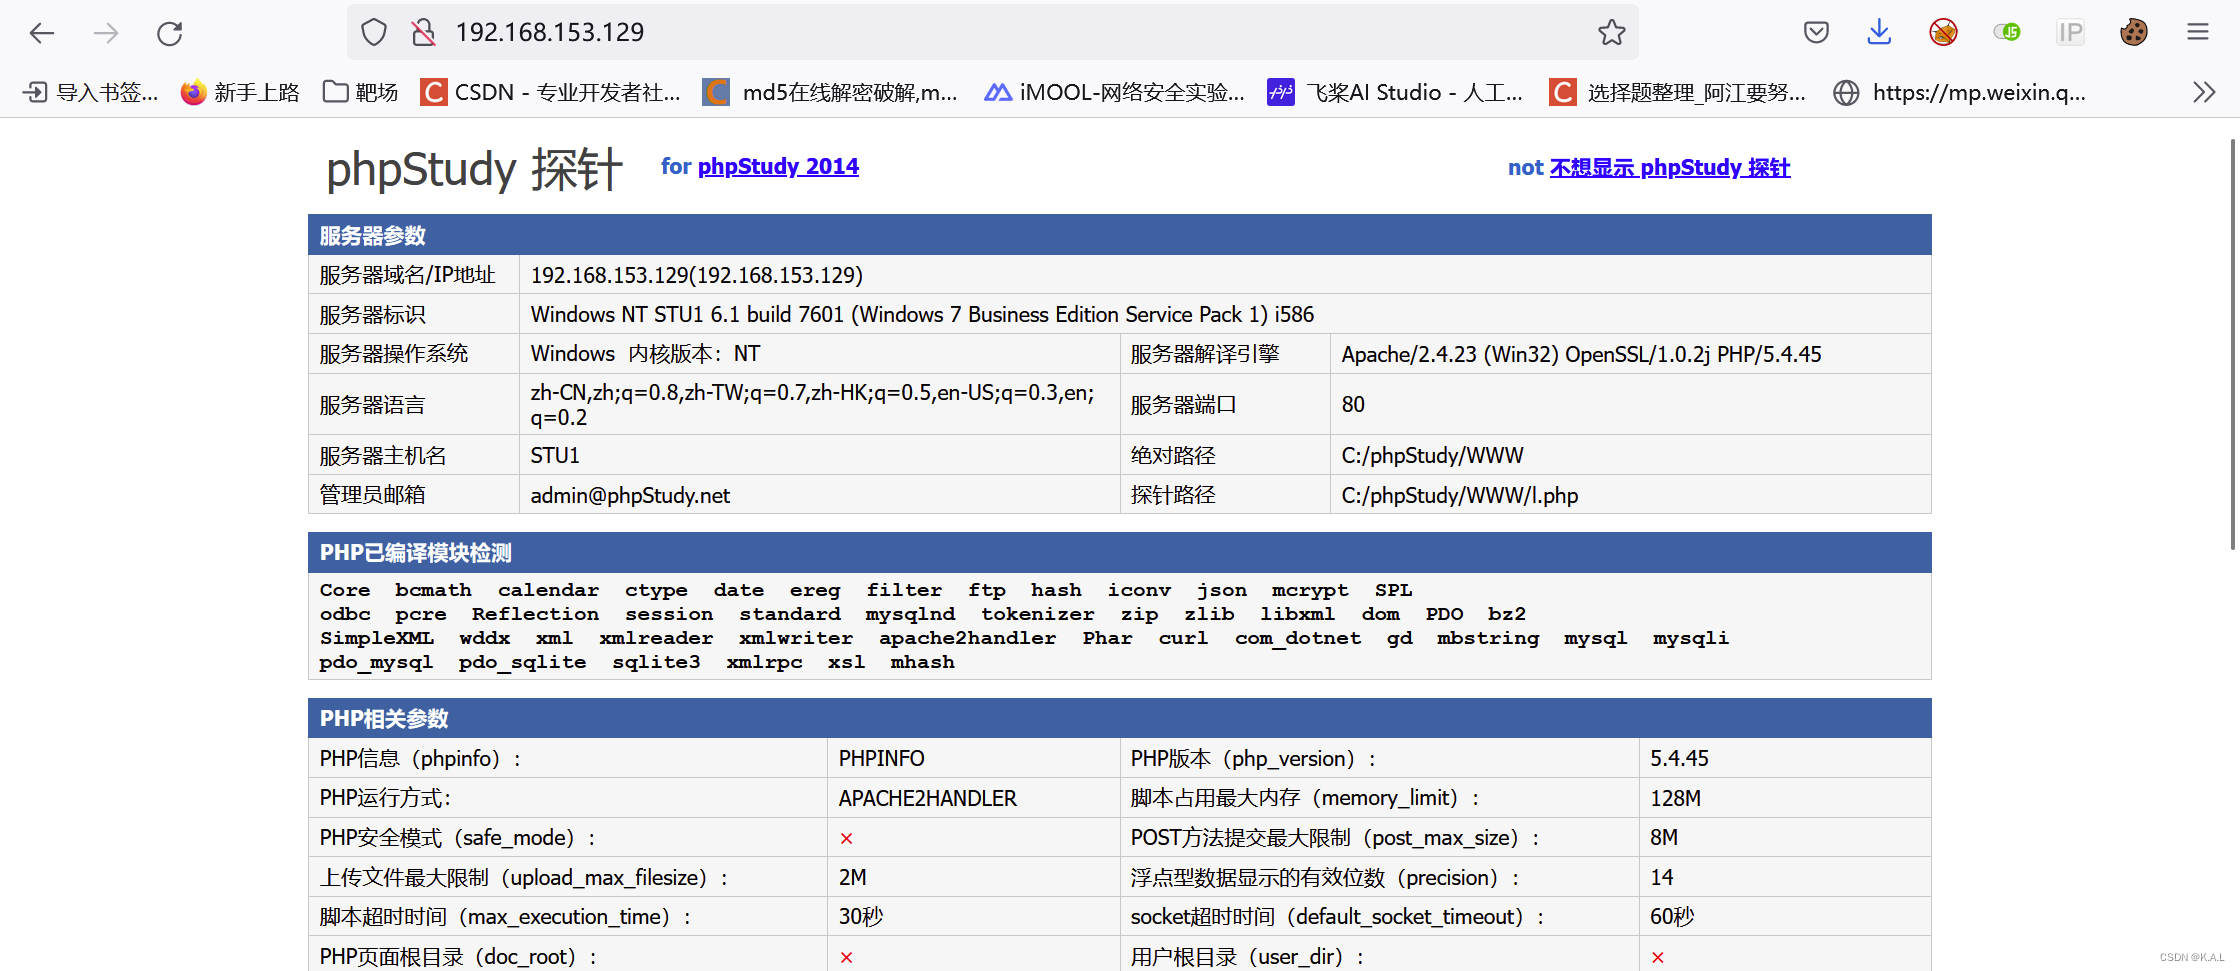The width and height of the screenshot is (2240, 971).
Task: Open the Firefox hamburger menu
Action: pyautogui.click(x=2197, y=31)
